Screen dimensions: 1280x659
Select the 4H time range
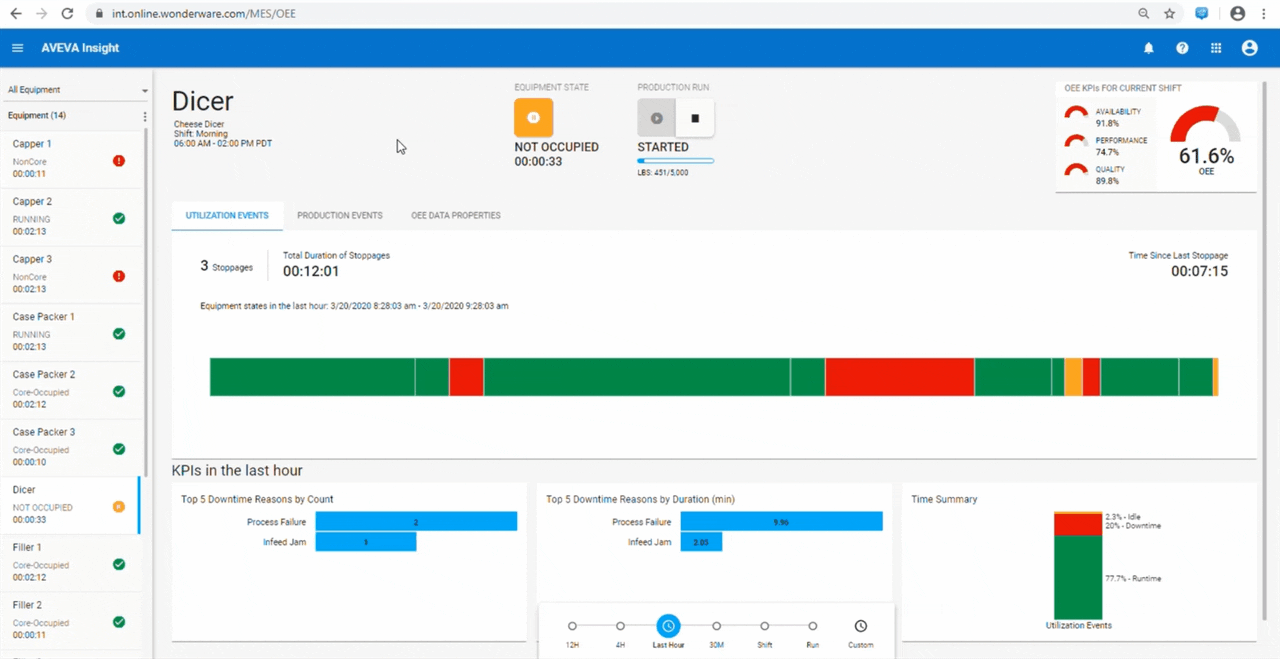[x=620, y=626]
